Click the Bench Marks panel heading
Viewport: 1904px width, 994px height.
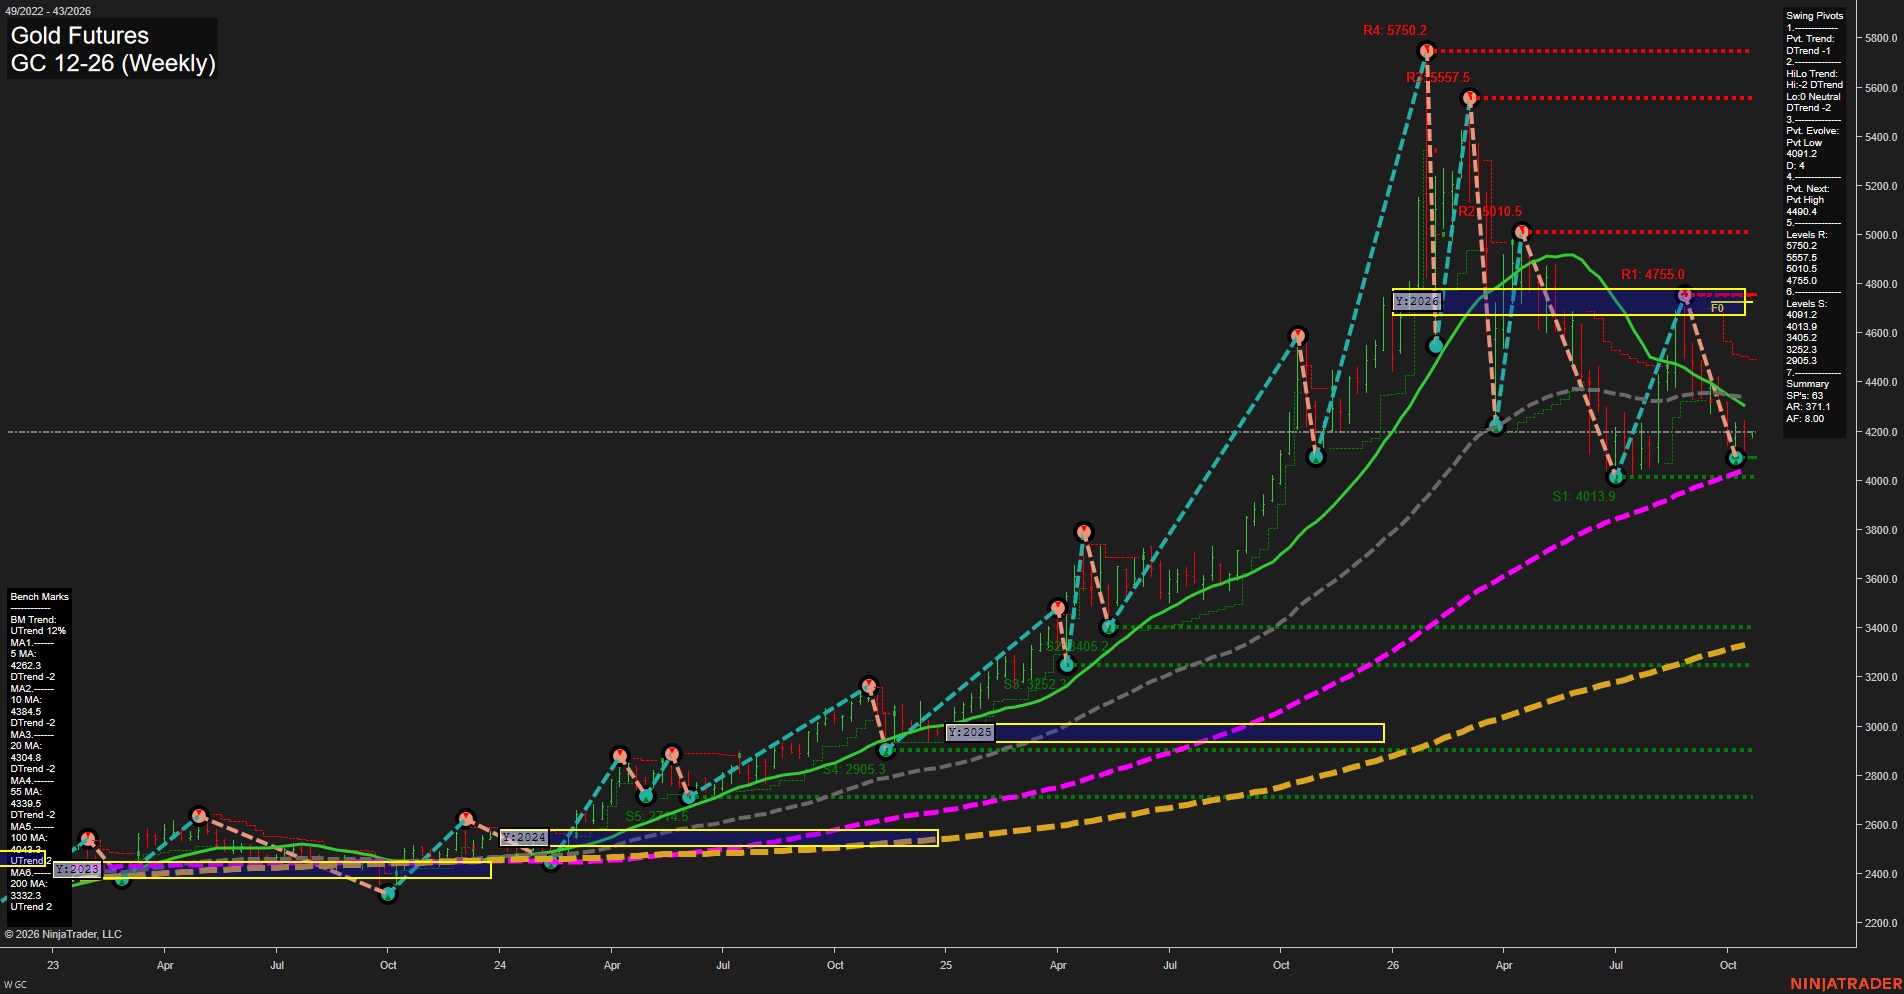(x=40, y=597)
